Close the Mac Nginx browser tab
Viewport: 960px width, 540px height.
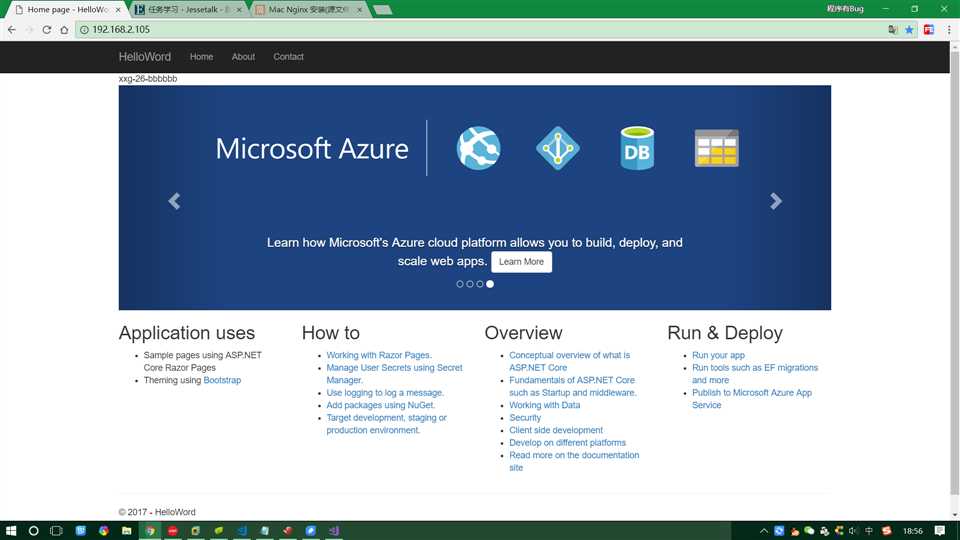[x=359, y=10]
